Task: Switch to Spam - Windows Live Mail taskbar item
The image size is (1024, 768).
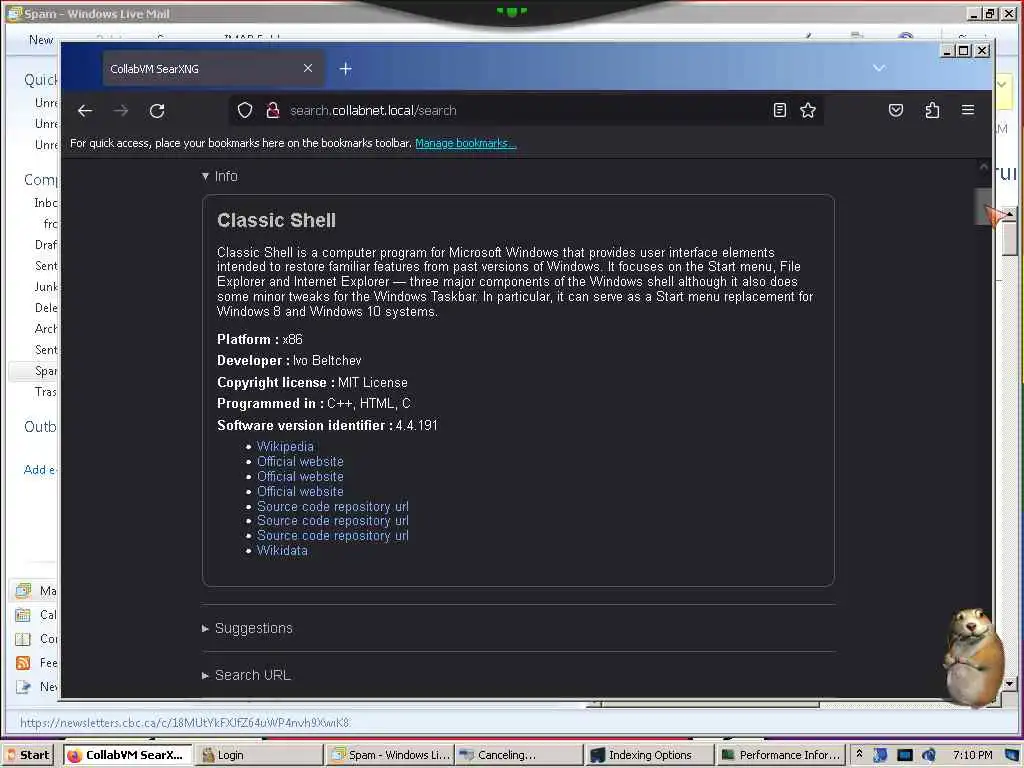Action: coord(390,755)
